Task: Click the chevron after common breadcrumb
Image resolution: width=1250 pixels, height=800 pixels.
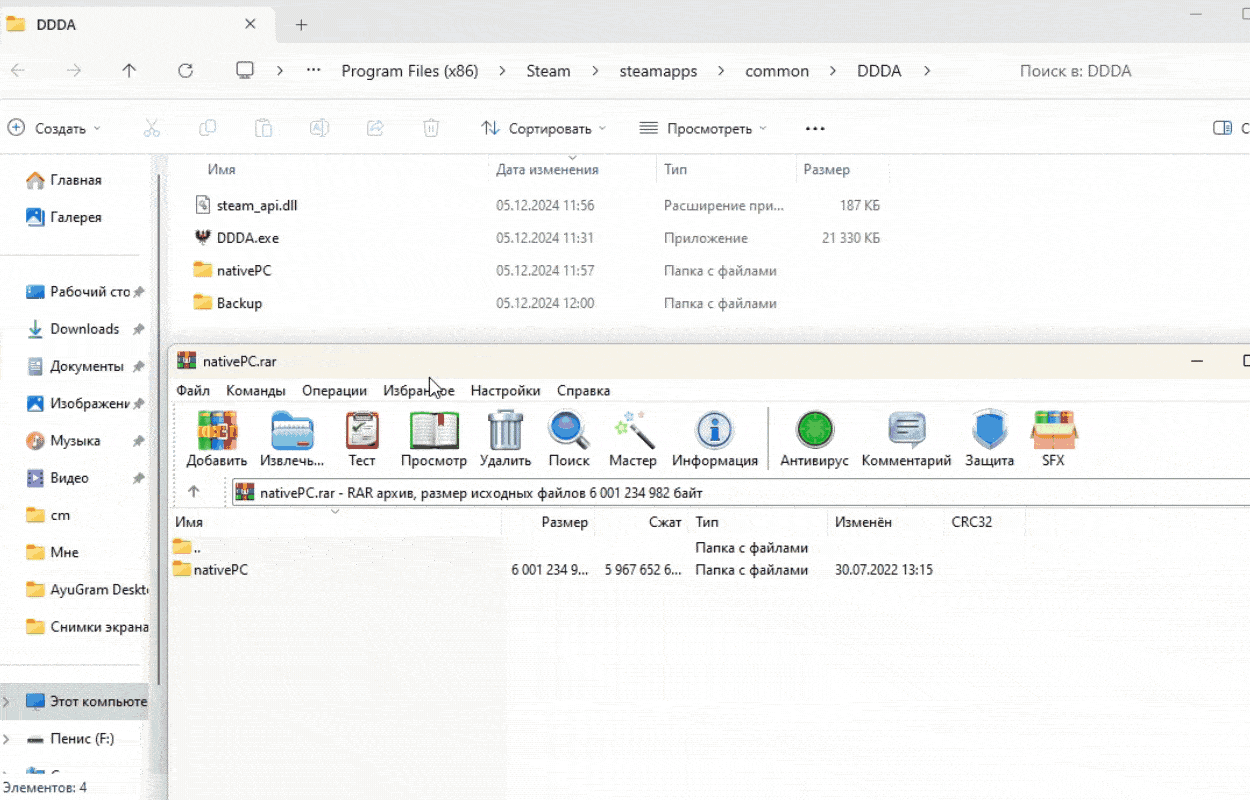Action: click(832, 71)
